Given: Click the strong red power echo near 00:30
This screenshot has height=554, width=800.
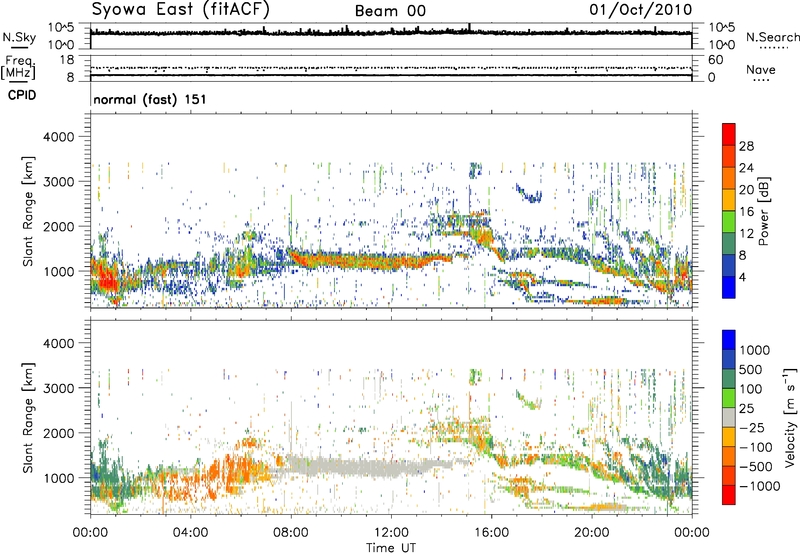Looking at the screenshot, I should tap(107, 280).
